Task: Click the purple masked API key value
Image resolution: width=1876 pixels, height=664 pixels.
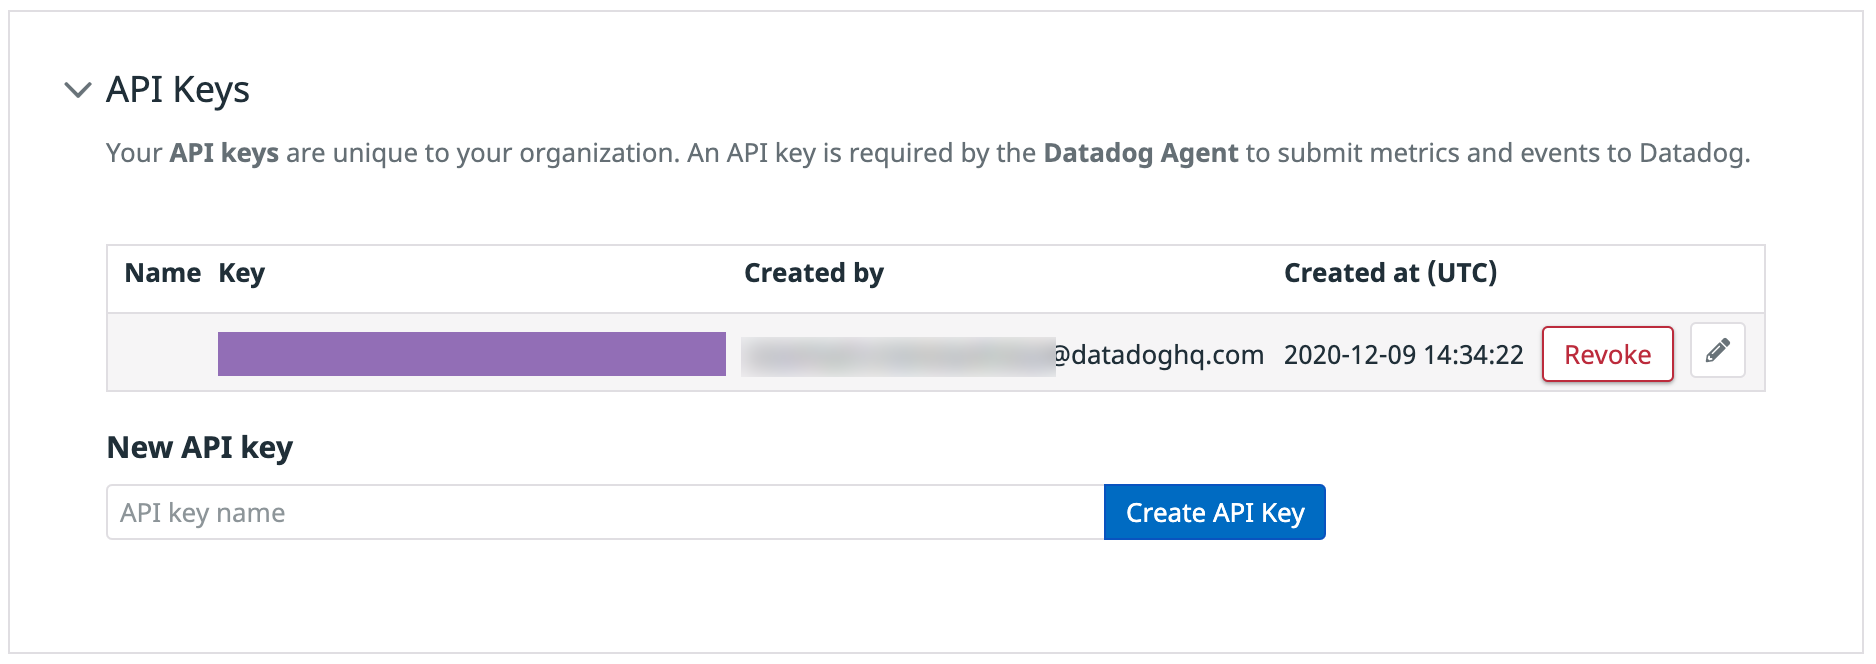Action: [x=471, y=354]
